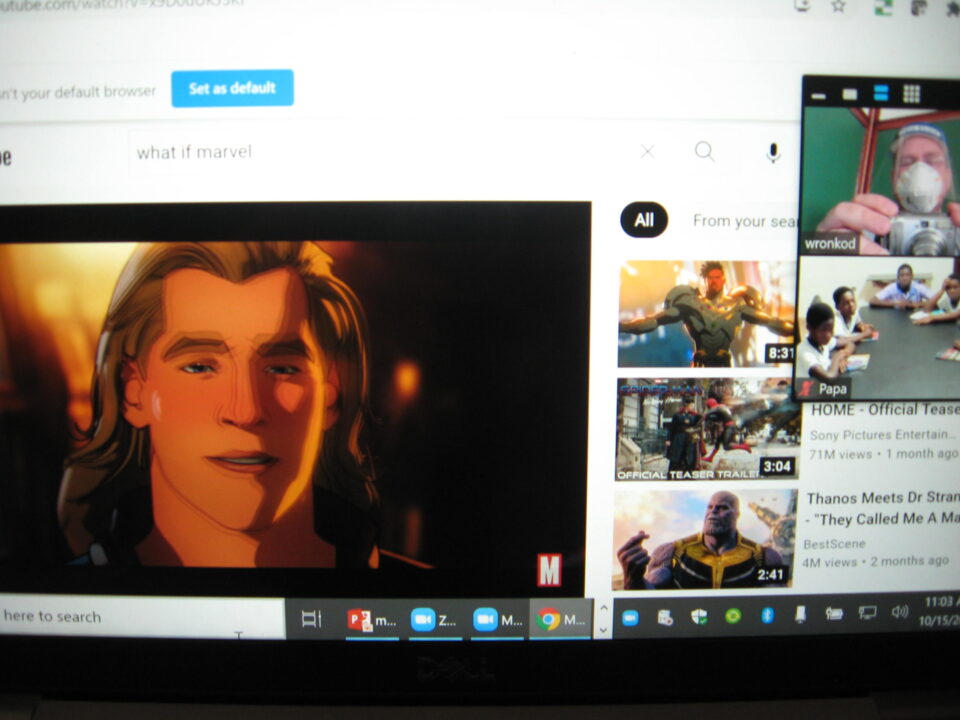The height and width of the screenshot is (720, 960).
Task: Click the "what if marvel" search field
Action: (x=380, y=152)
